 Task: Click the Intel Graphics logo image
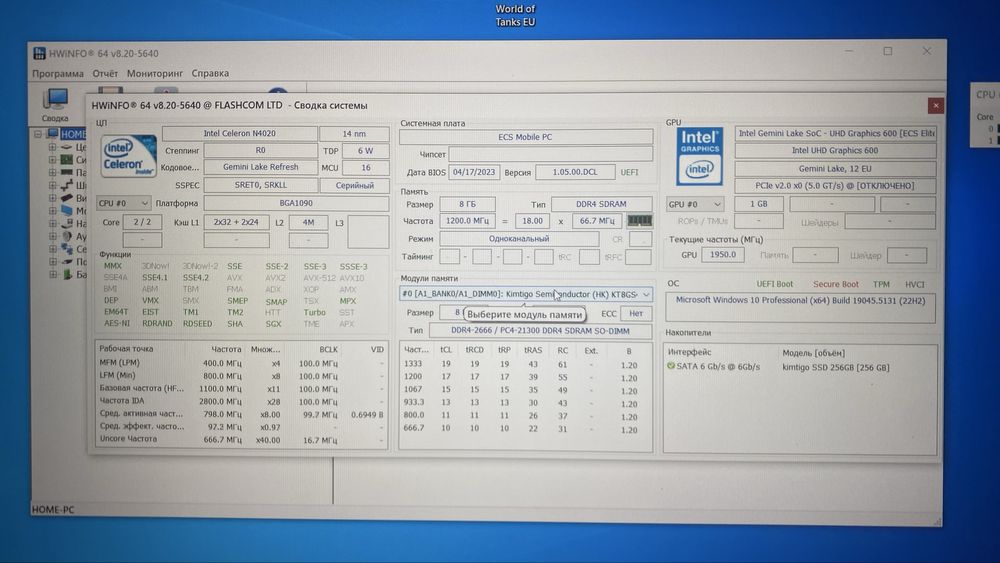pyautogui.click(x=700, y=156)
